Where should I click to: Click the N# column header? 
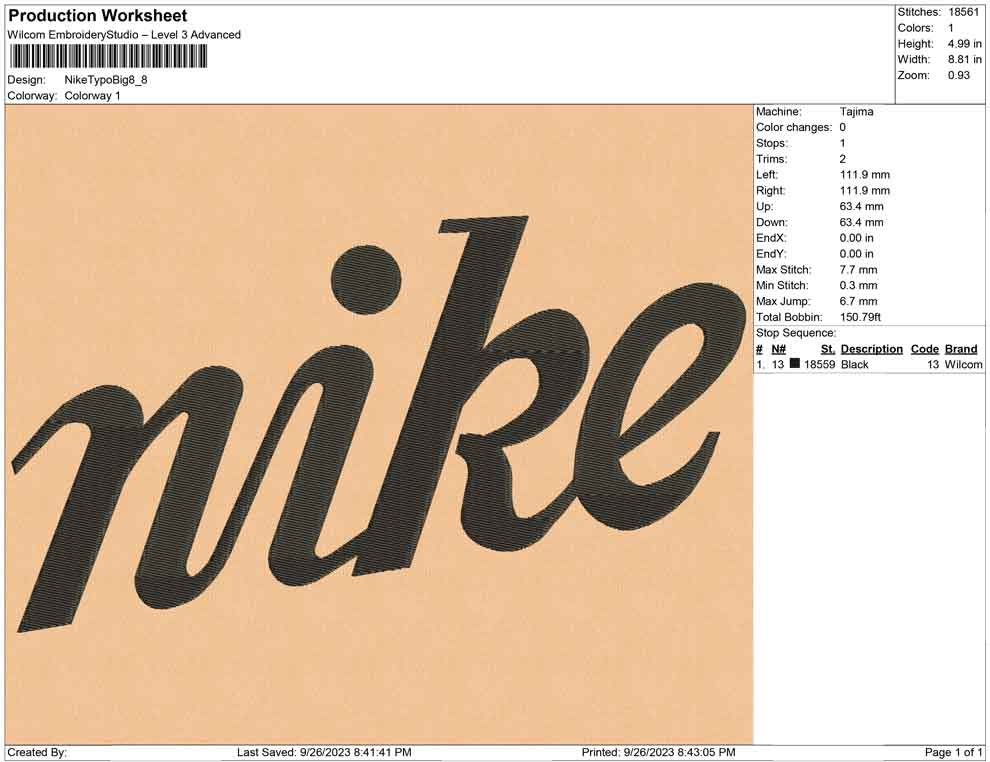(778, 349)
